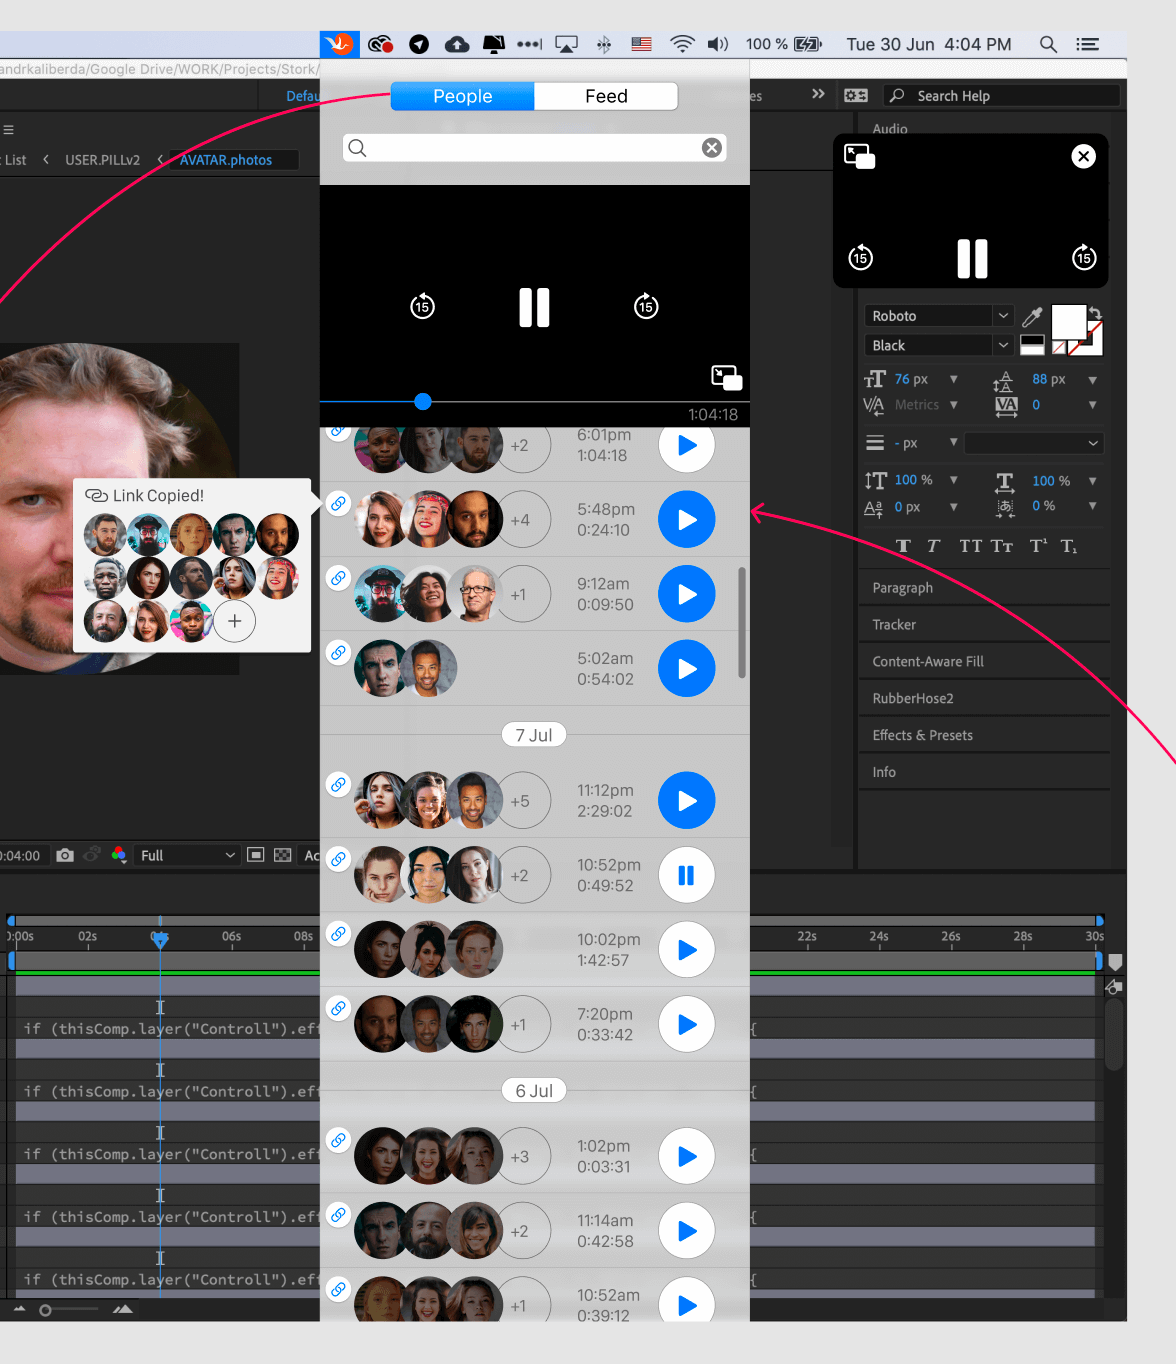Viewport: 1176px width, 1364px height.
Task: Click the snapshot camera icon below viewer
Action: point(65,855)
